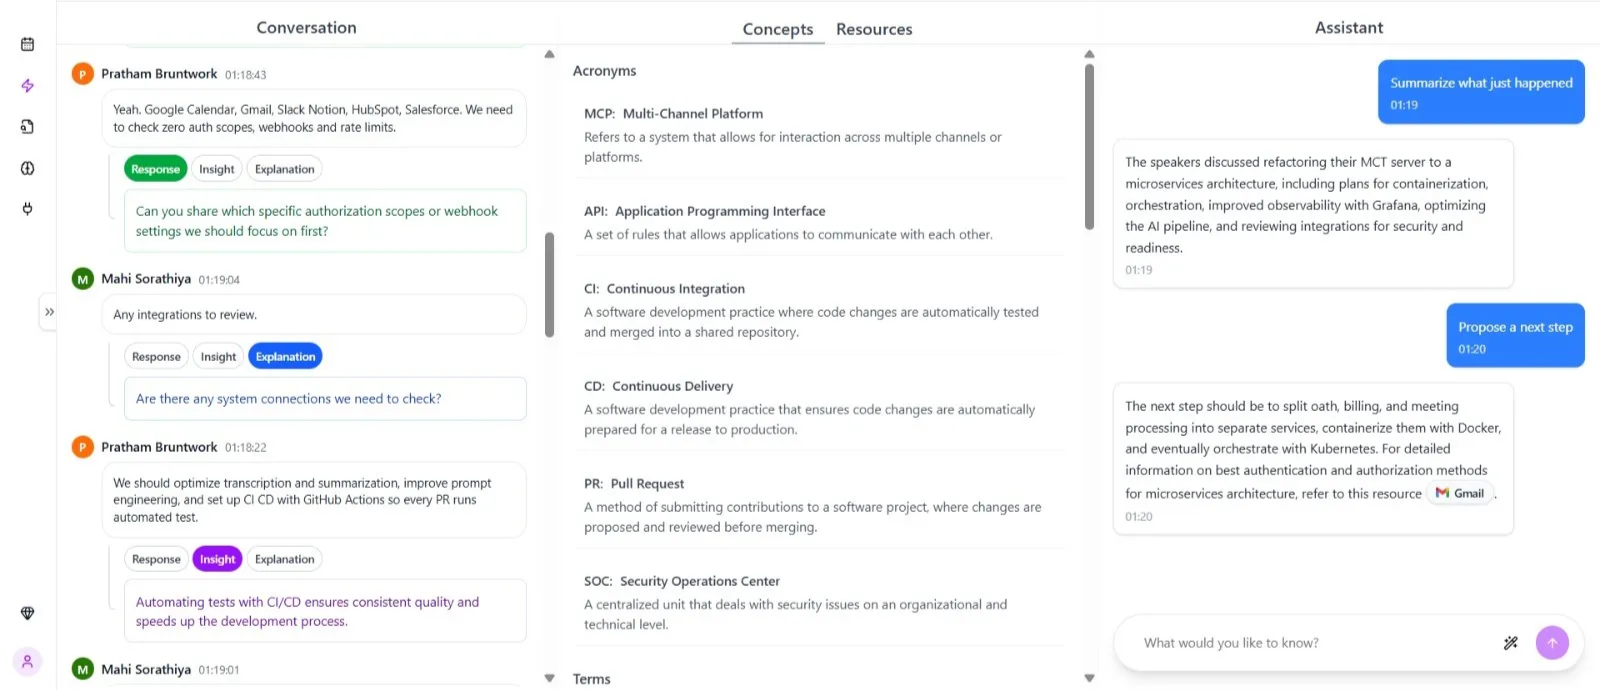Click the export/database icon in the sidebar

coord(27,126)
